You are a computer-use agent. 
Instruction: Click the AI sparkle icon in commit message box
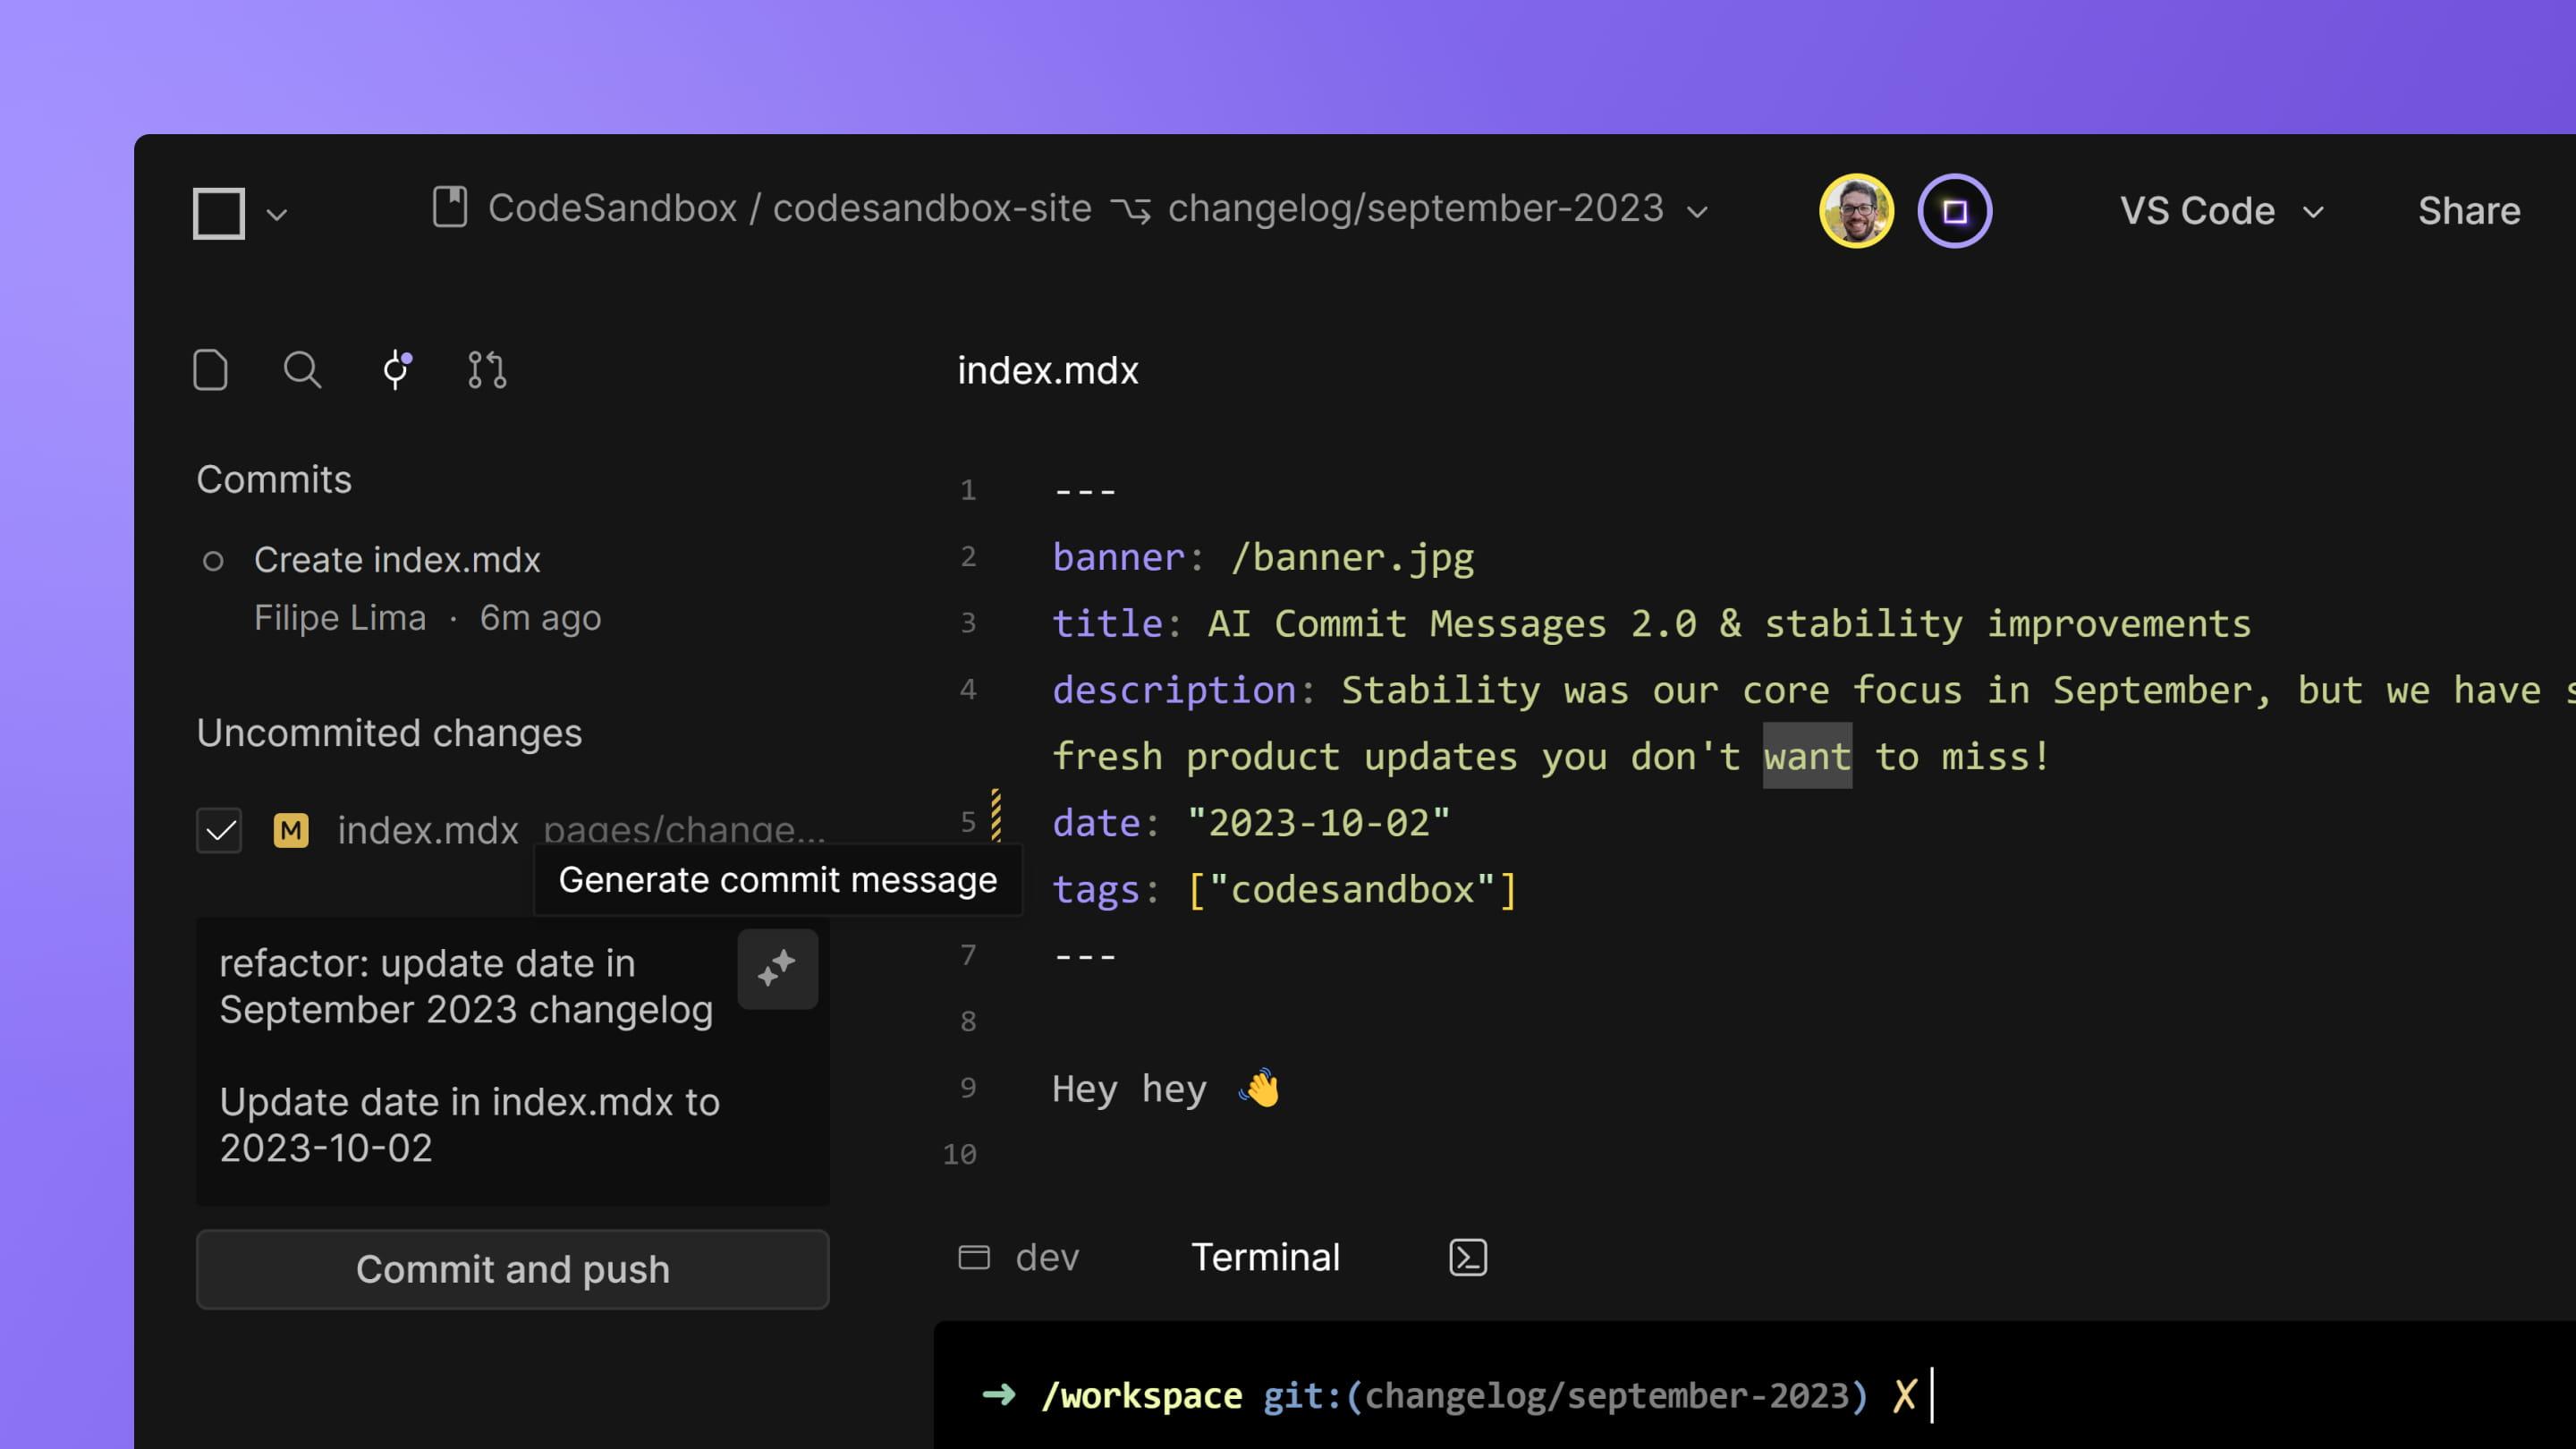[x=778, y=969]
